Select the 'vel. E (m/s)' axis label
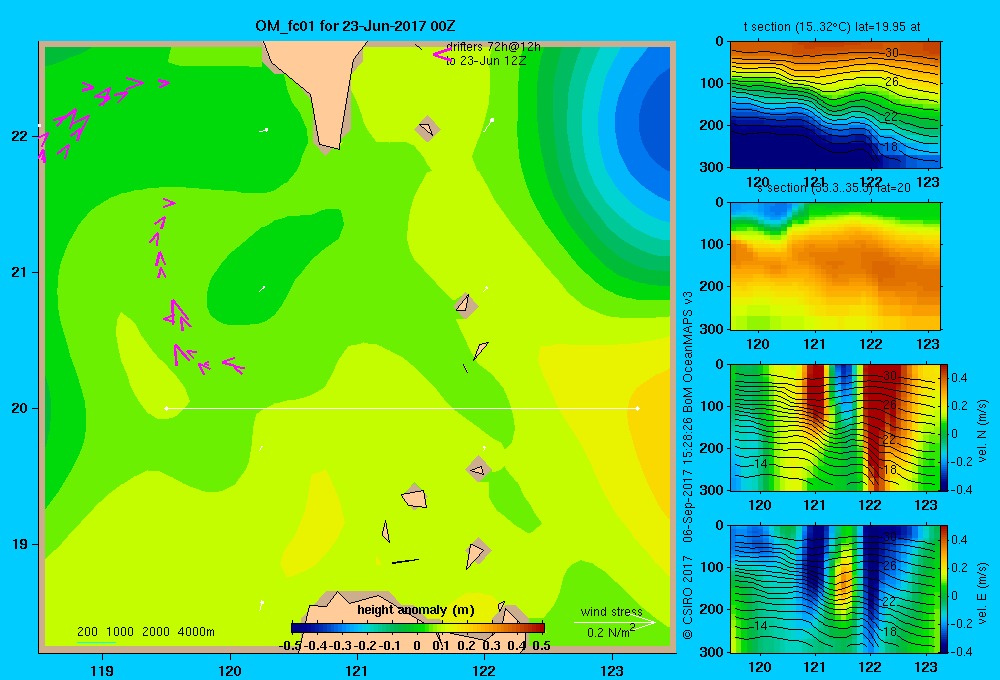Image resolution: width=1000 pixels, height=680 pixels. [982, 593]
